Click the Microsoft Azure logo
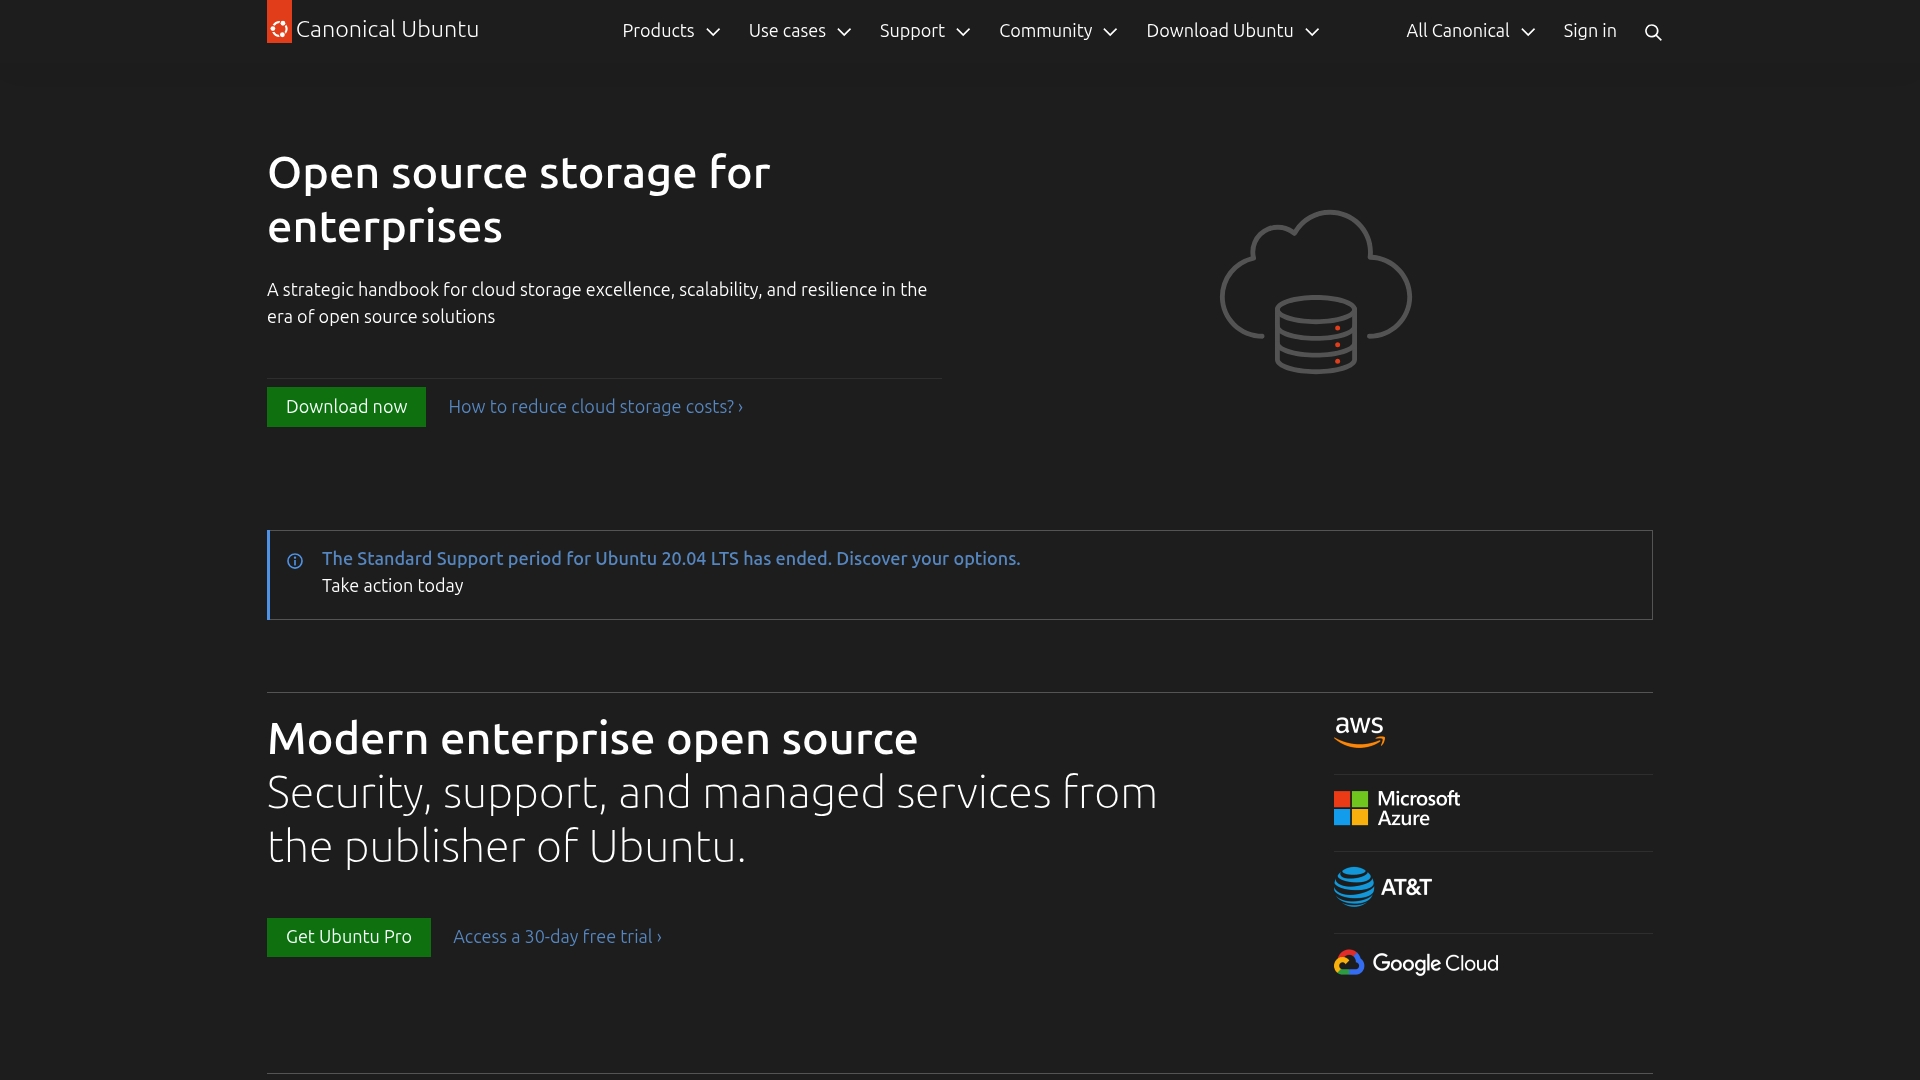The width and height of the screenshot is (1920, 1080). [1397, 808]
